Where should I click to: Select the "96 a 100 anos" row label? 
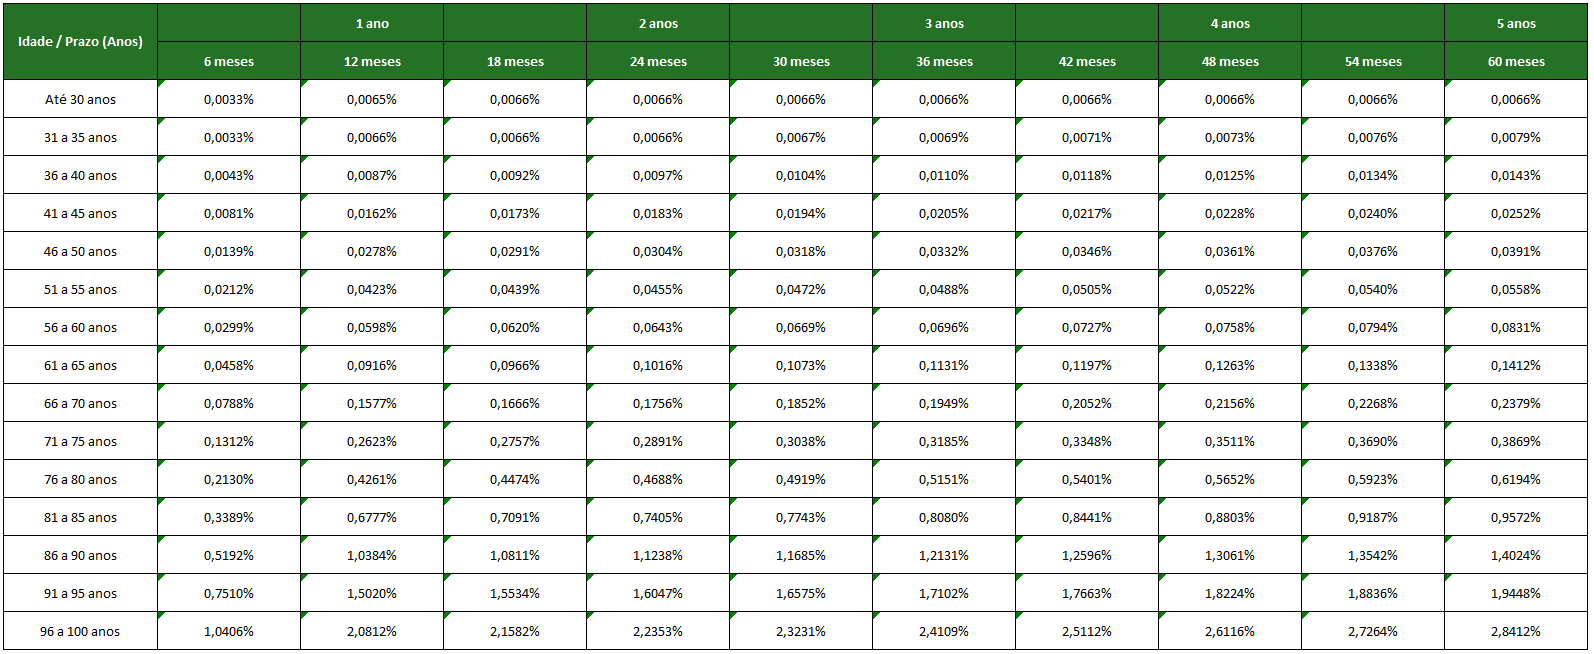80,632
